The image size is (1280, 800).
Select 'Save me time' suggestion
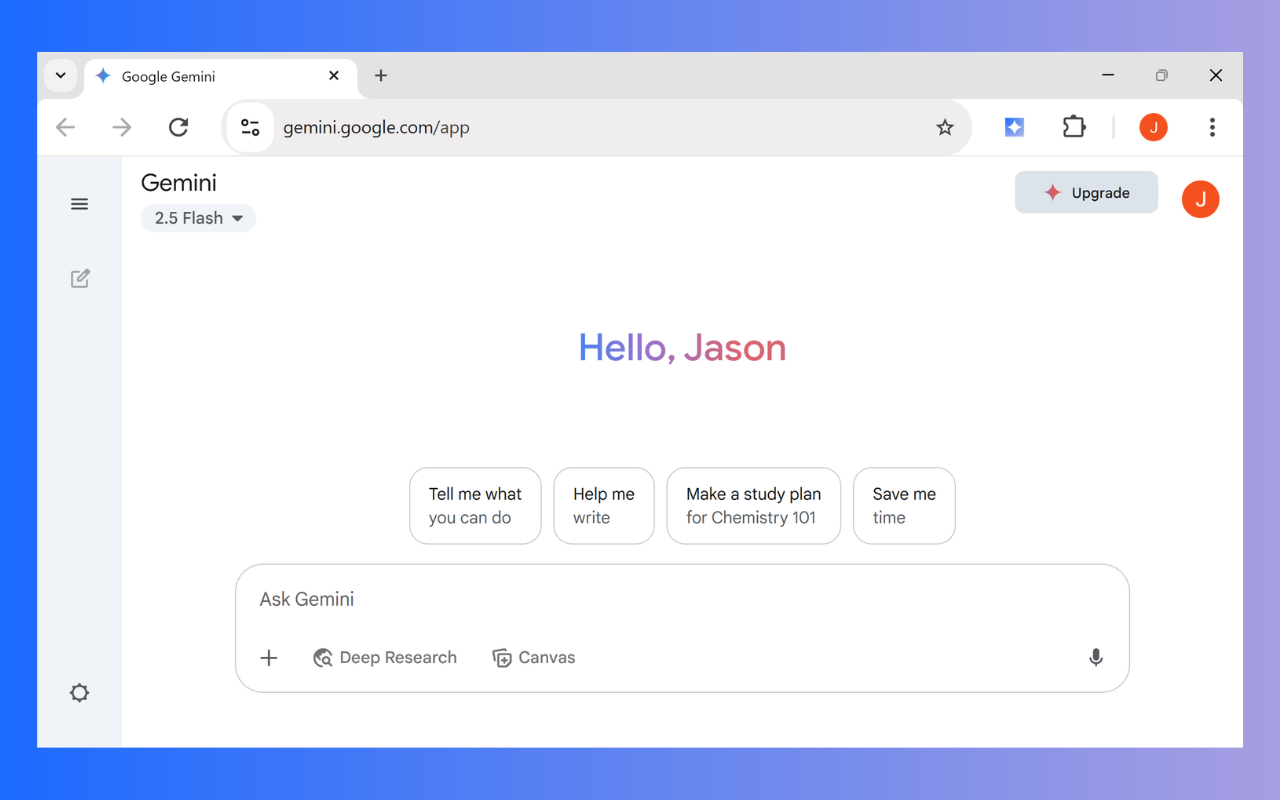904,506
